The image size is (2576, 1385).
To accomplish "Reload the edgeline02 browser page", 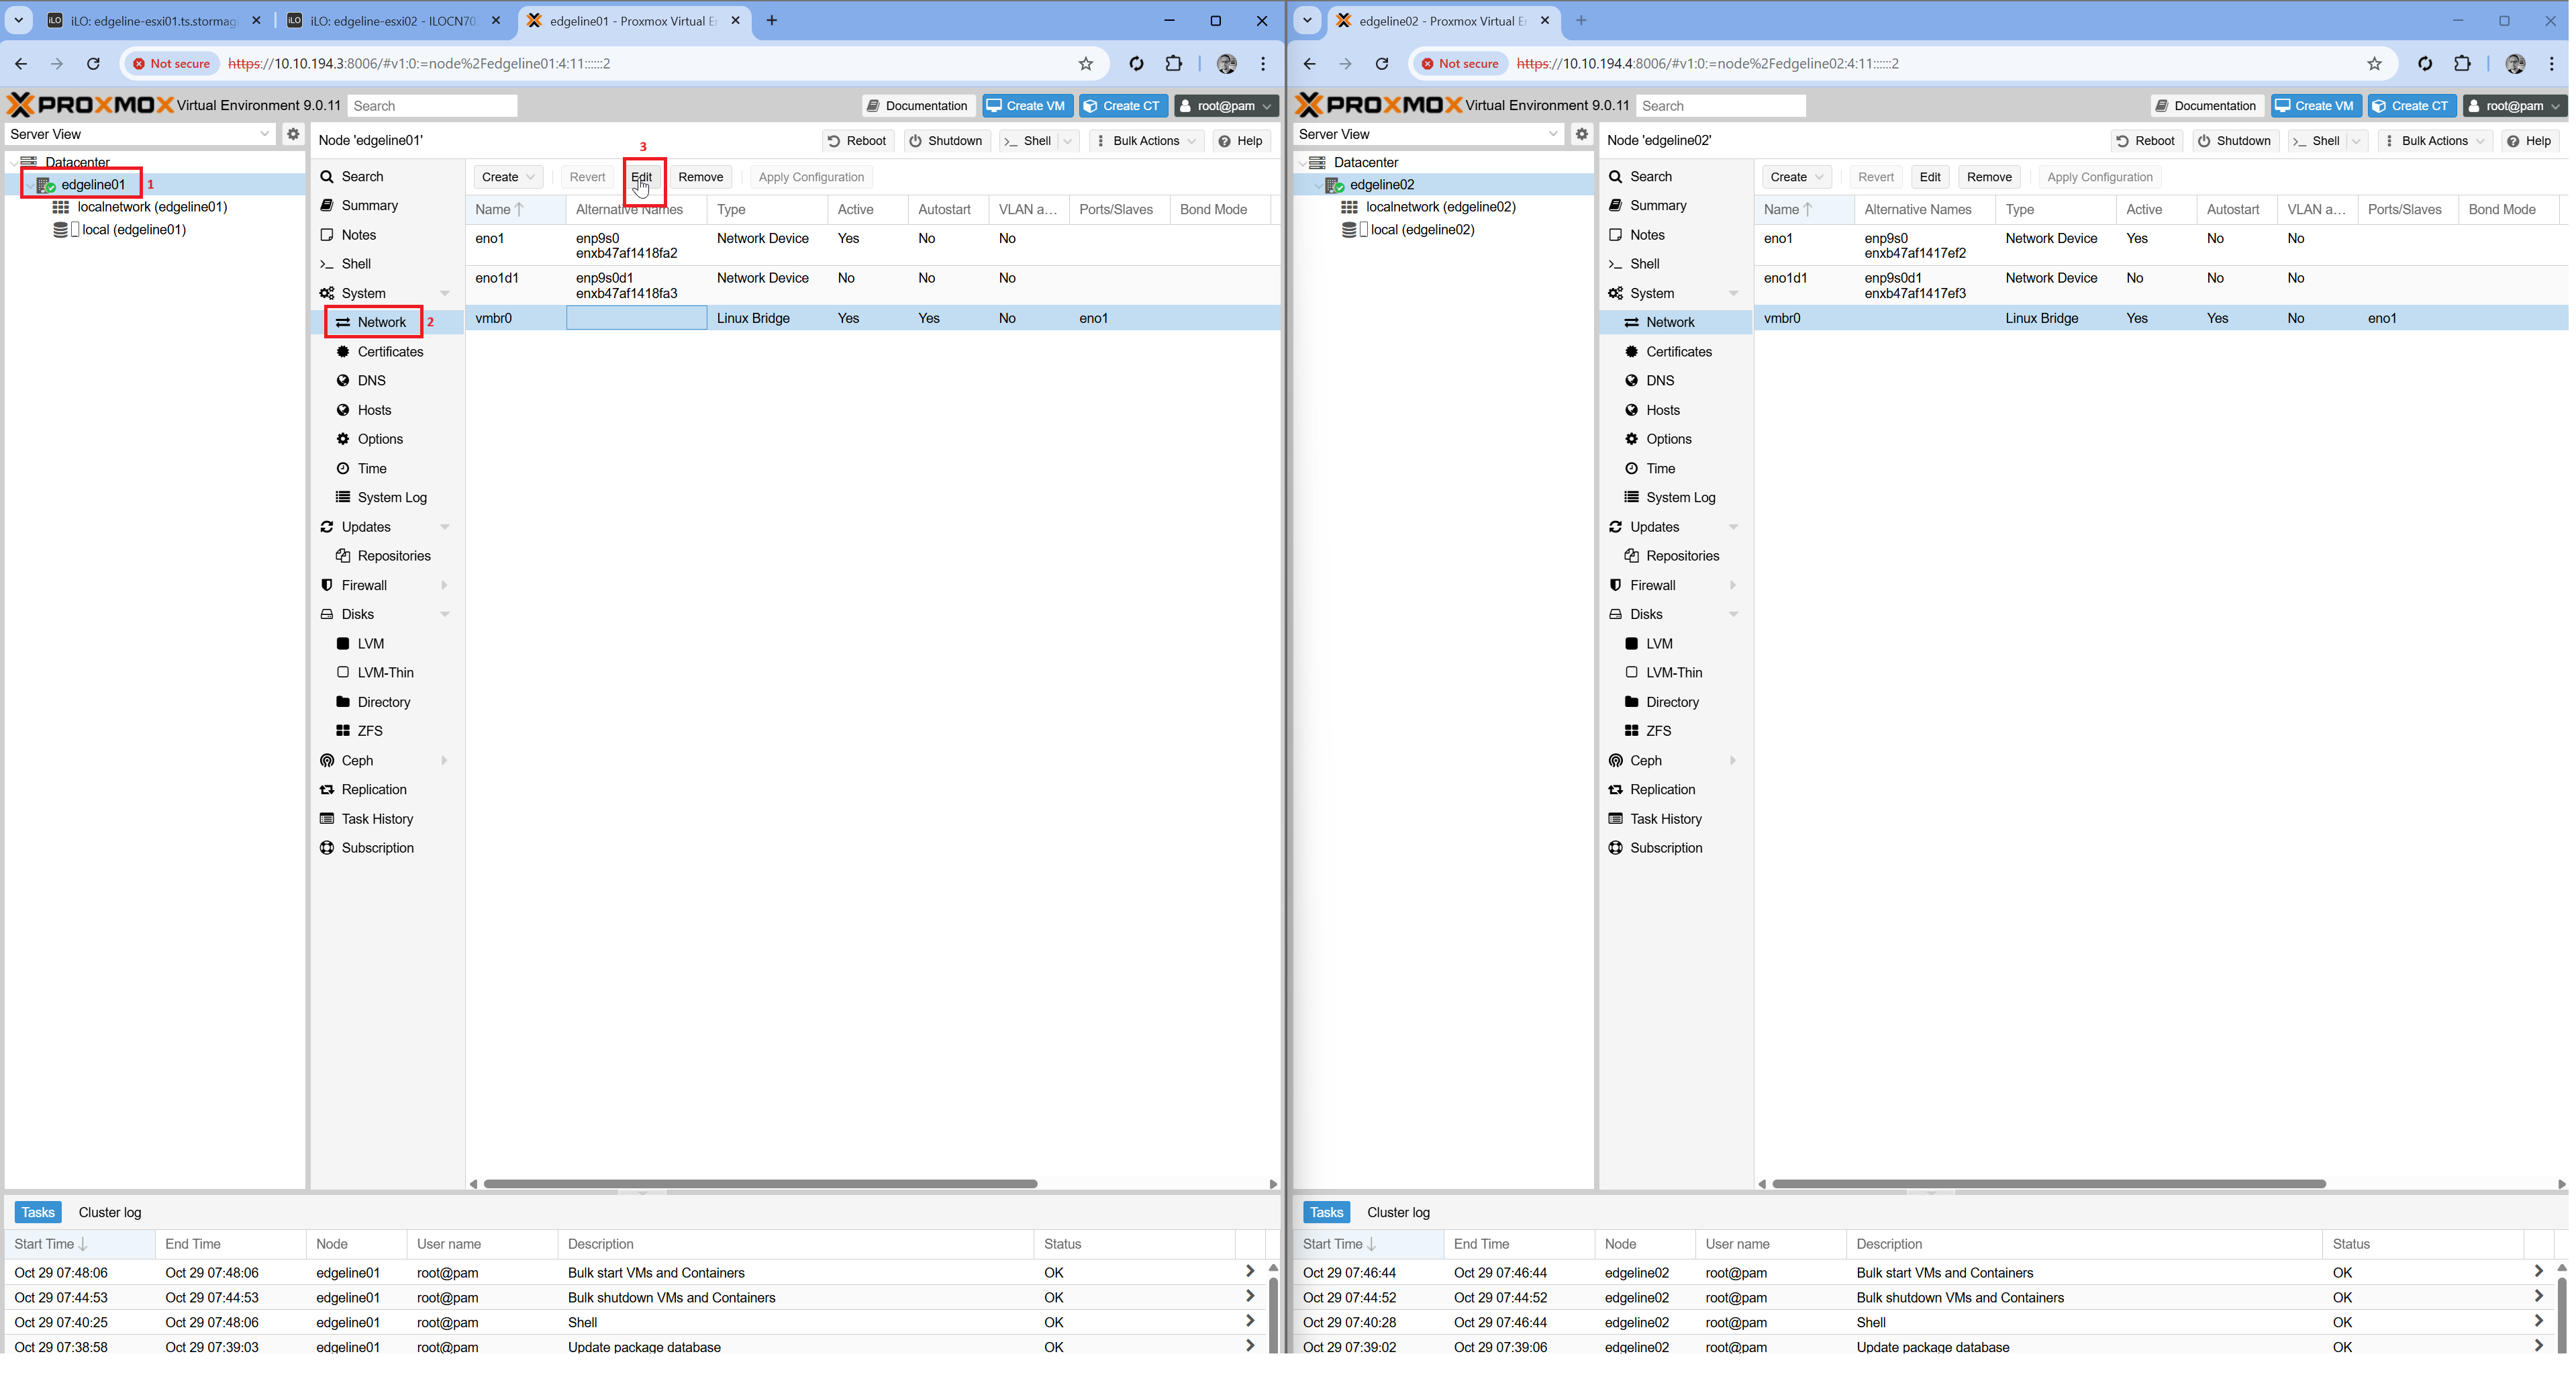I will [x=1382, y=64].
